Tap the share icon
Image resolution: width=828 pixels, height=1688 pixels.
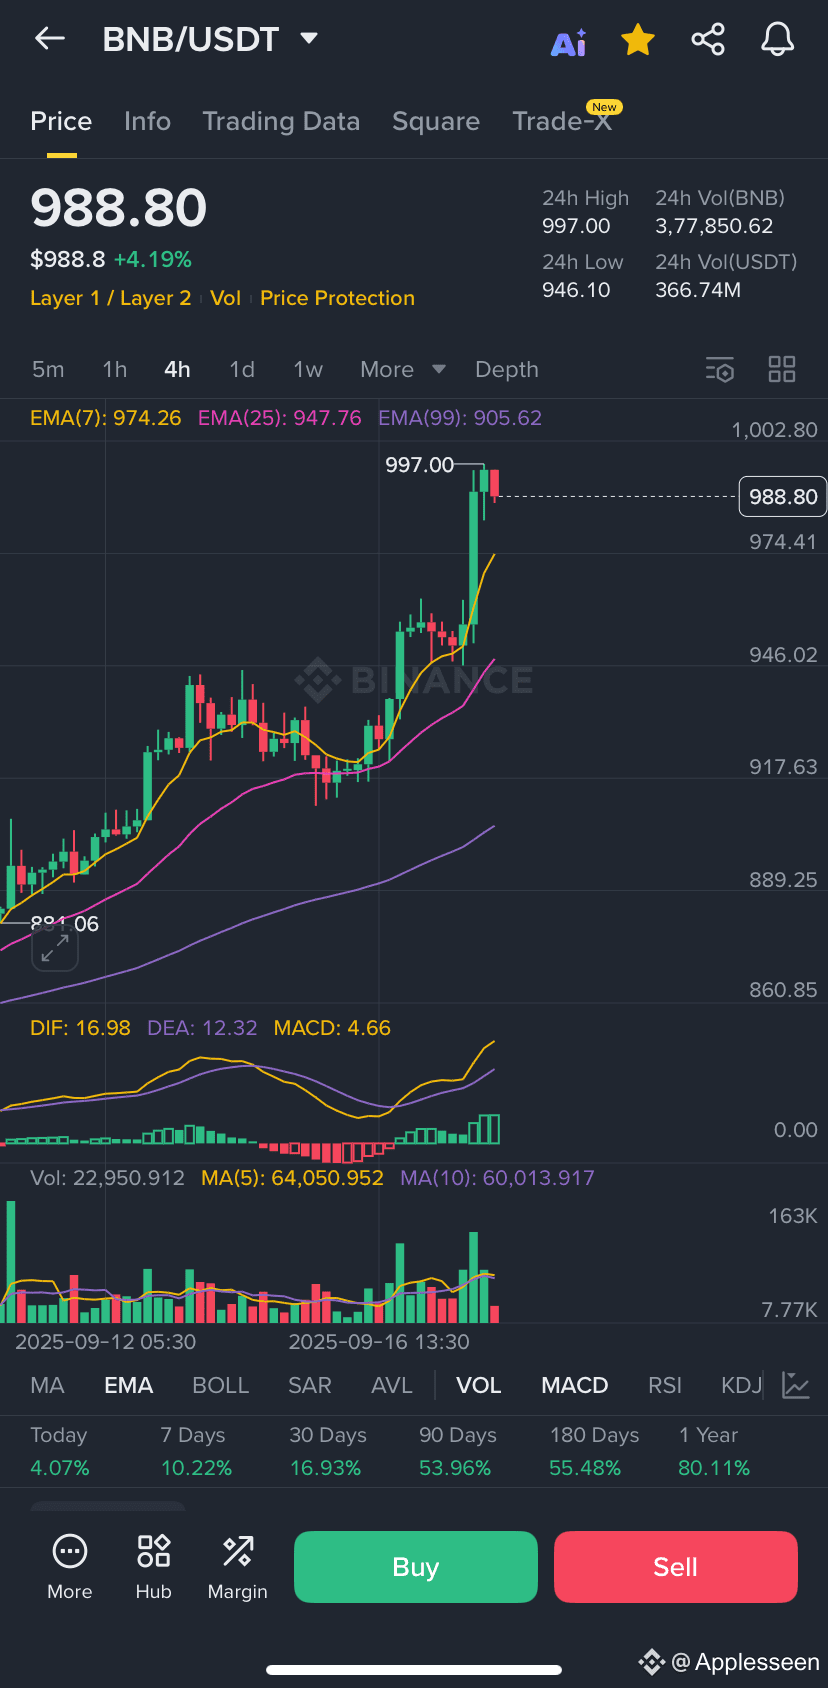click(708, 40)
